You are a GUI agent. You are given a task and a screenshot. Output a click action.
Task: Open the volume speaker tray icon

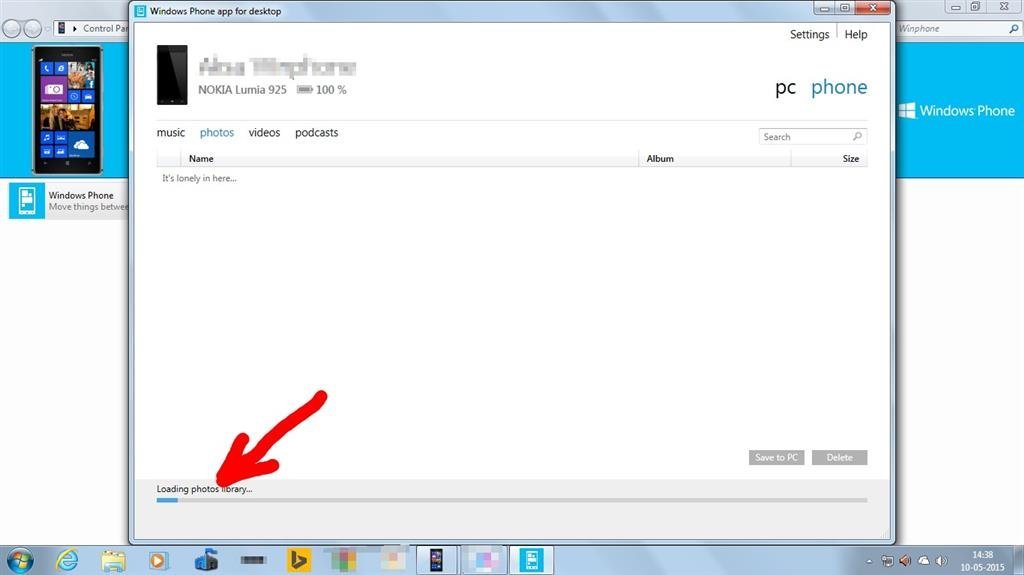[941, 561]
